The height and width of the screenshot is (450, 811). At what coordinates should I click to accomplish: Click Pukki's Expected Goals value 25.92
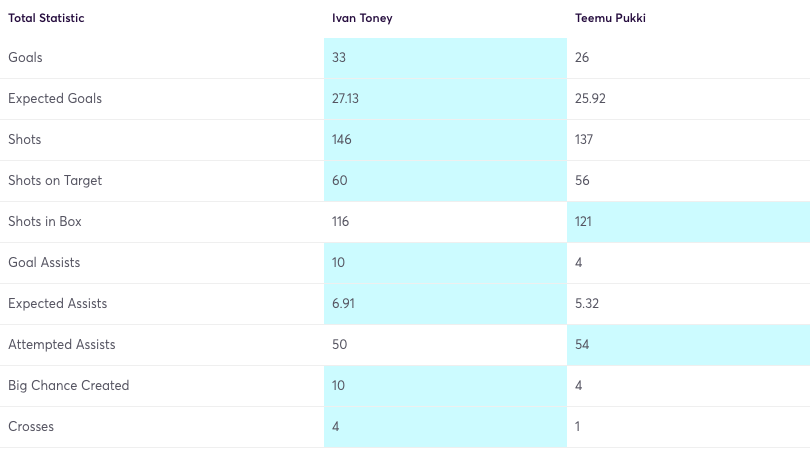pos(591,99)
